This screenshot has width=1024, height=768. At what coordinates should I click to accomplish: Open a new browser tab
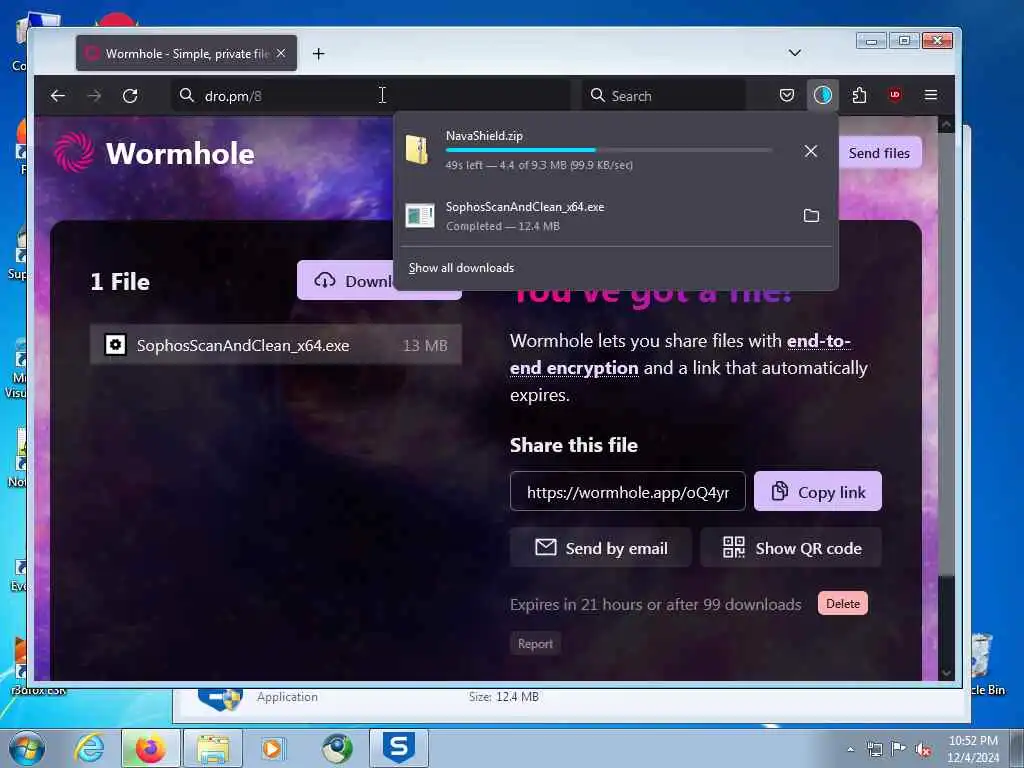click(x=318, y=54)
